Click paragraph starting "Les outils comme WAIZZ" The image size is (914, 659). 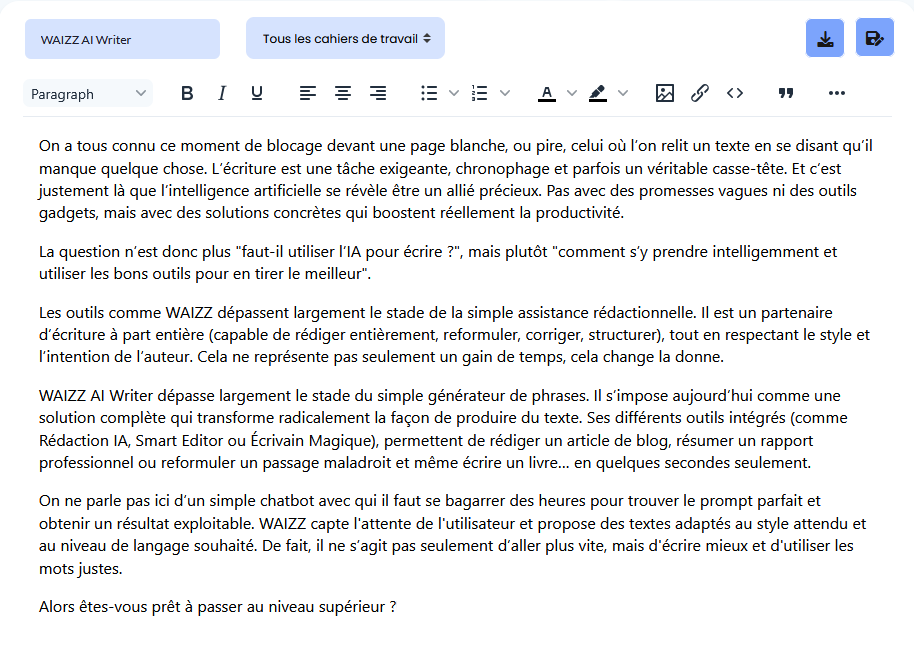click(x=454, y=334)
